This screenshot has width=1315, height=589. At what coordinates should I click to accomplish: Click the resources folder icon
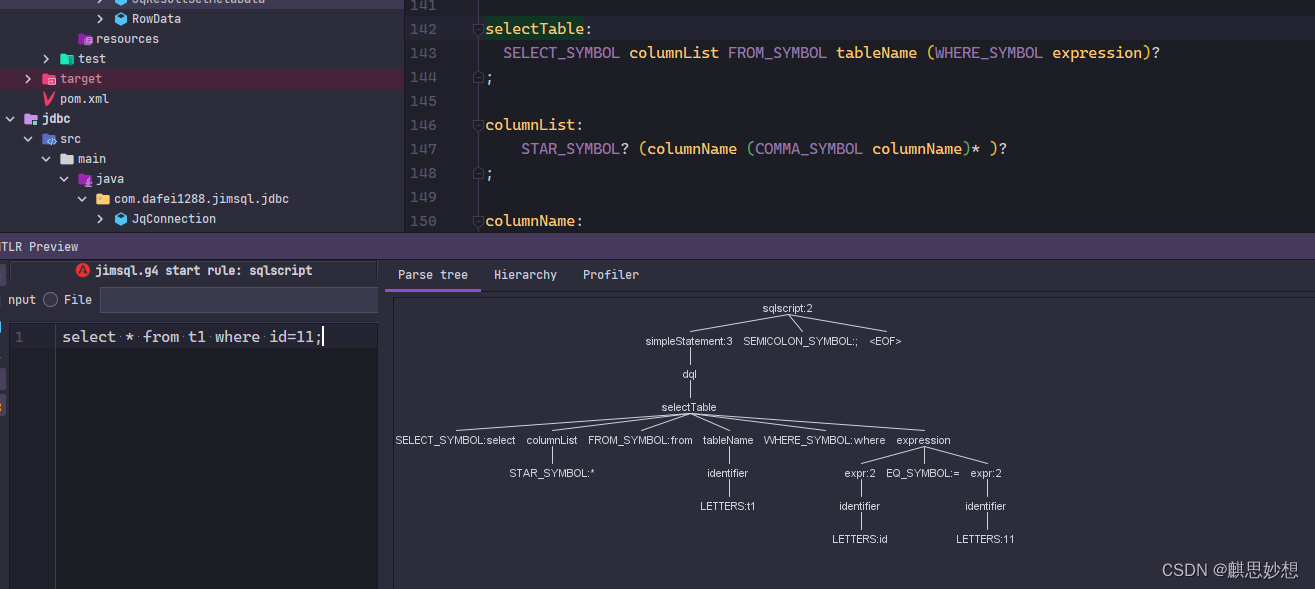point(85,38)
